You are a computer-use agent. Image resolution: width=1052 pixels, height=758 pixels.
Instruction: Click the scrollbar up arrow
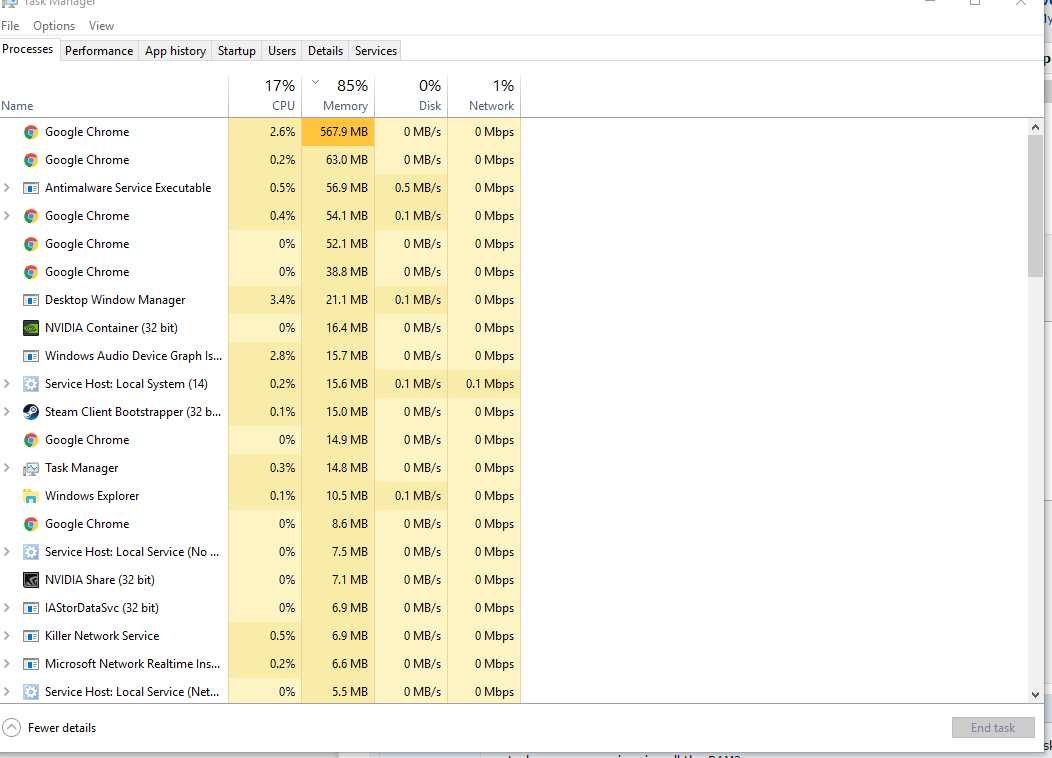[1035, 127]
